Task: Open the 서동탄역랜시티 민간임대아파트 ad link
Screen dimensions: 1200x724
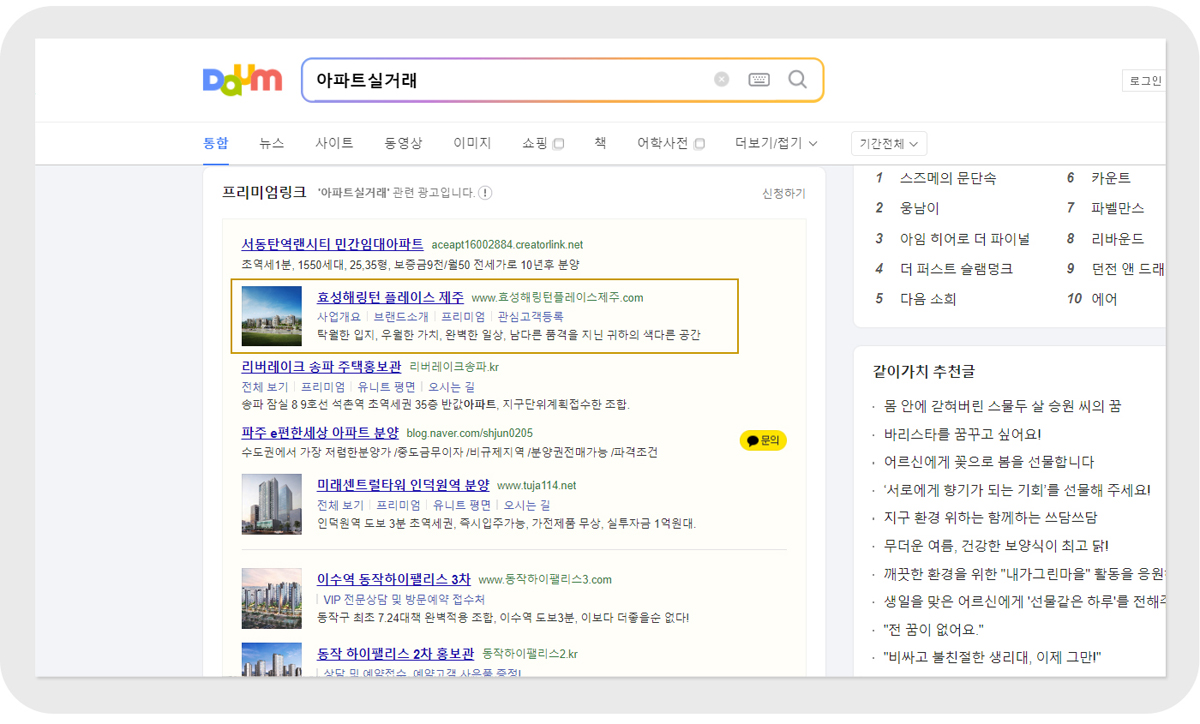Action: [x=333, y=244]
